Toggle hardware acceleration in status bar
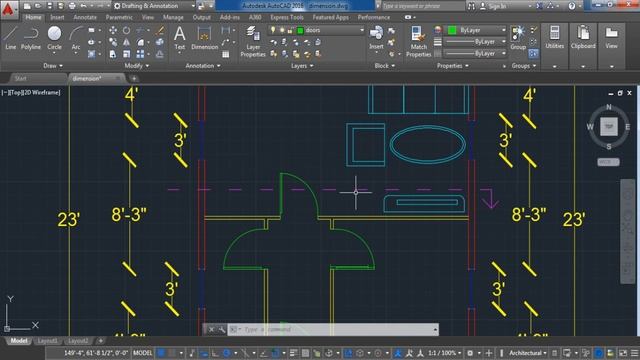The width and height of the screenshot is (640, 360). 598,353
